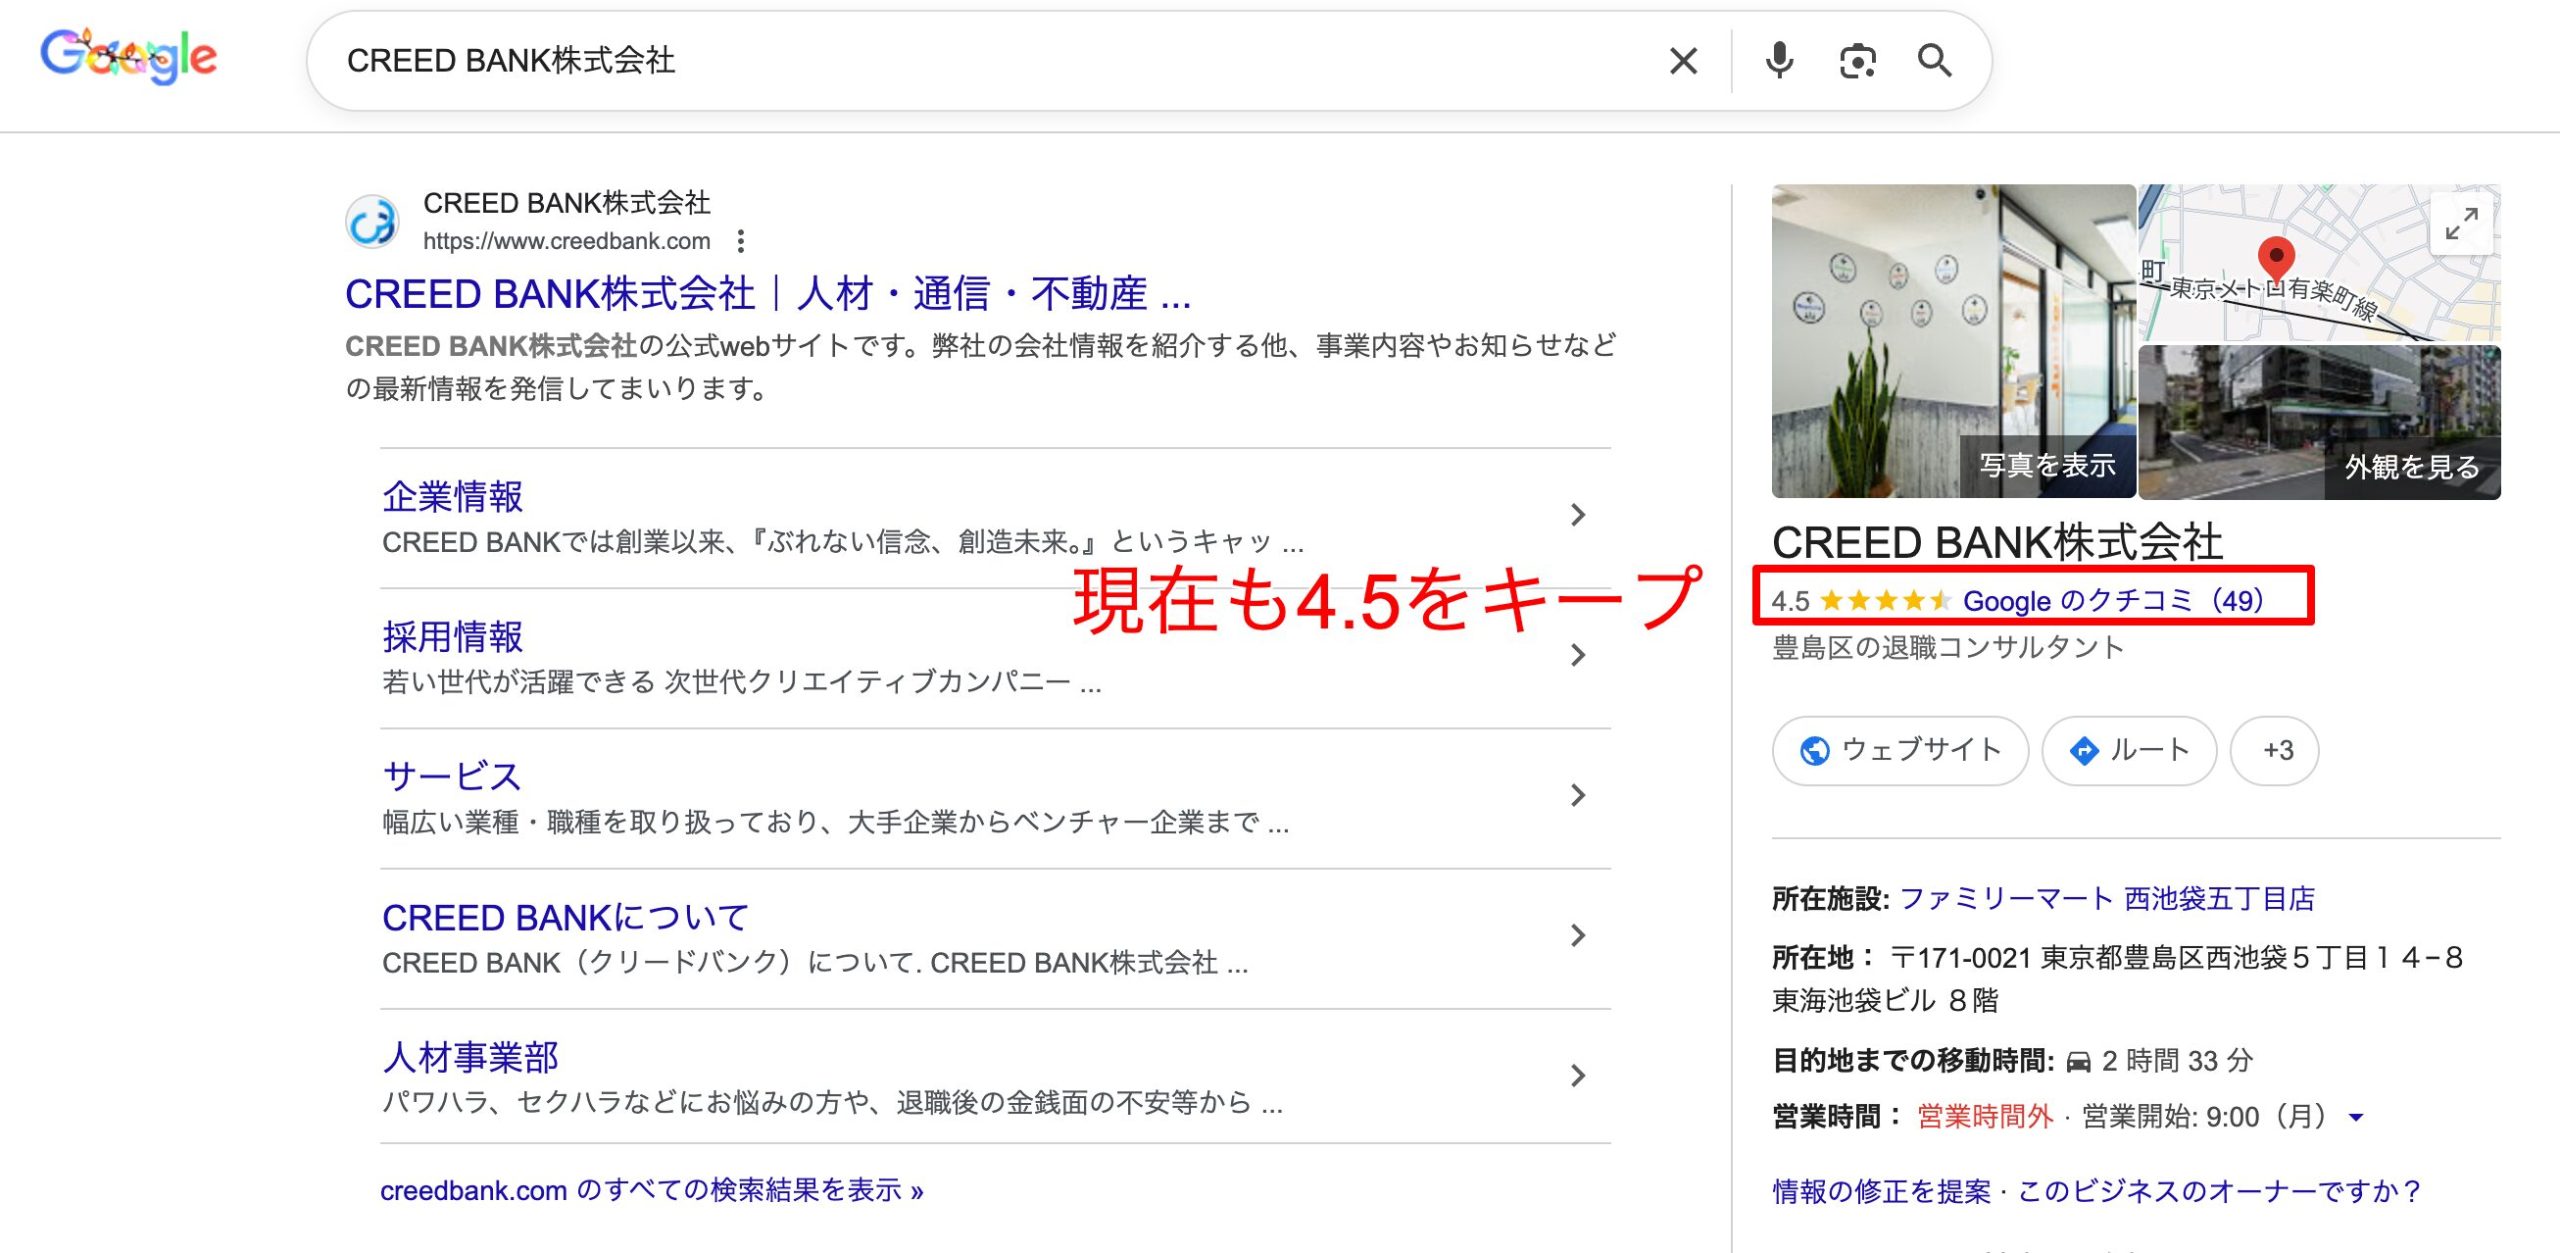Click the magnifying glass search icon
This screenshot has width=2560, height=1253.
1935,61
